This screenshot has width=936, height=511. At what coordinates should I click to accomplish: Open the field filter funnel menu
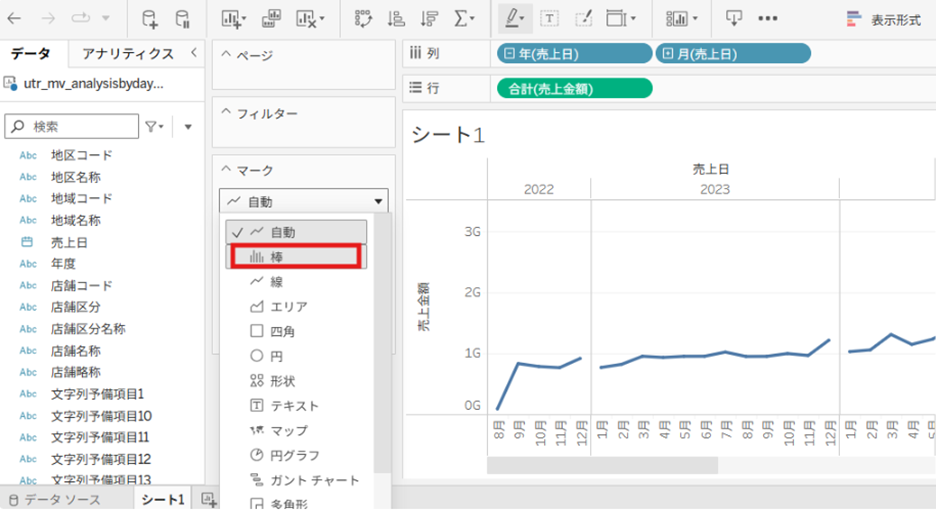tap(154, 127)
